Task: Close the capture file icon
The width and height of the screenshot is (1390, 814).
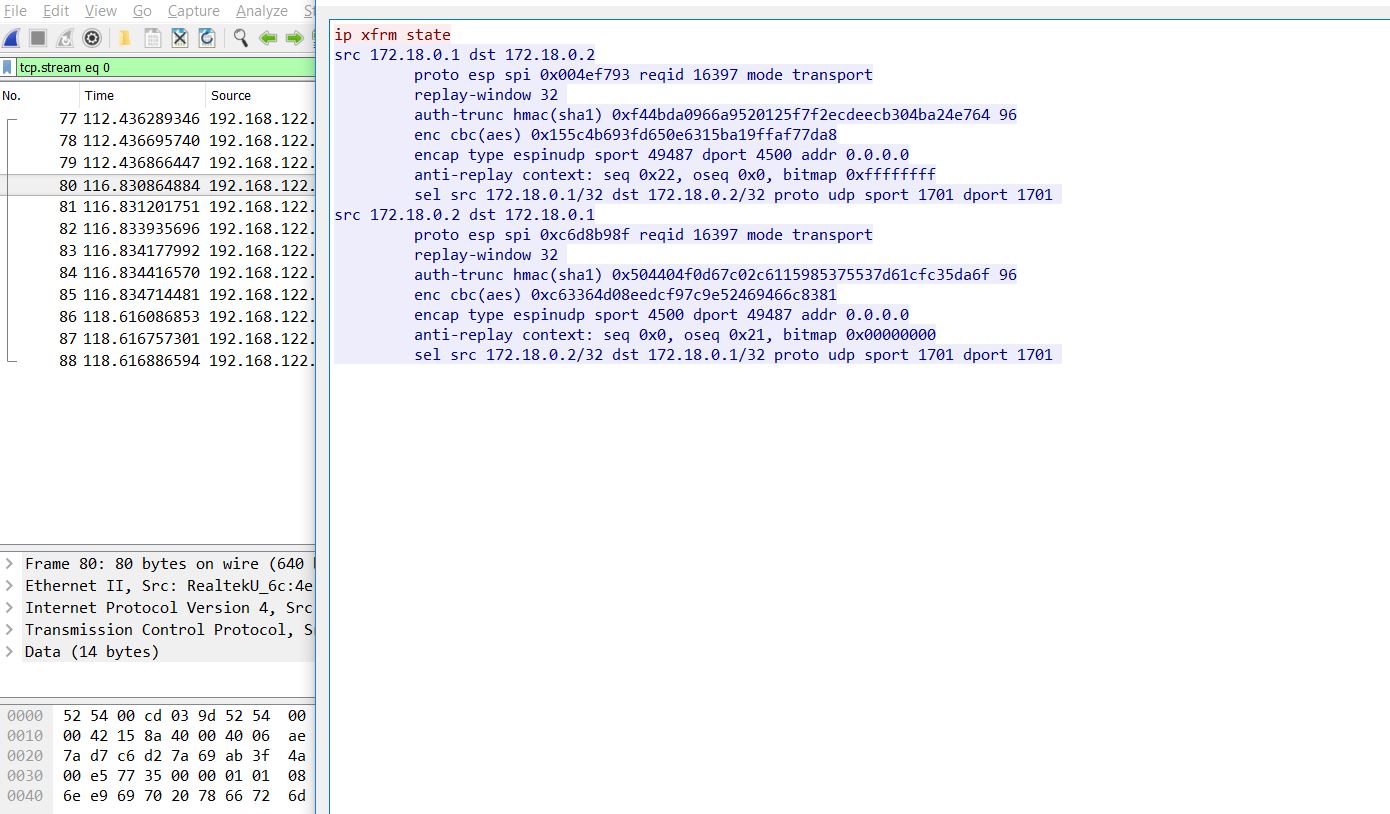Action: click(179, 38)
